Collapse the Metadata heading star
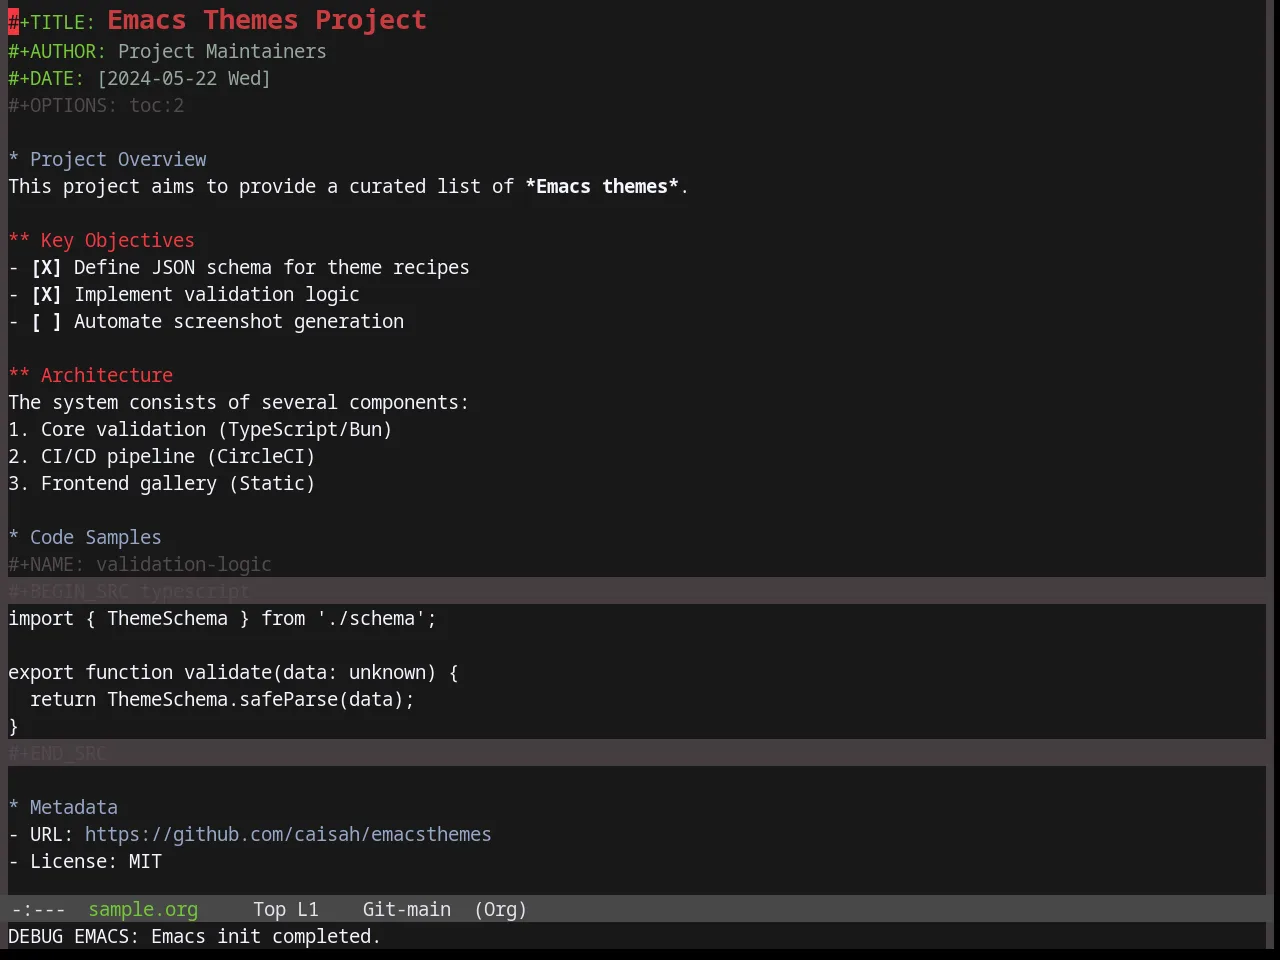The image size is (1280, 960). [x=13, y=808]
